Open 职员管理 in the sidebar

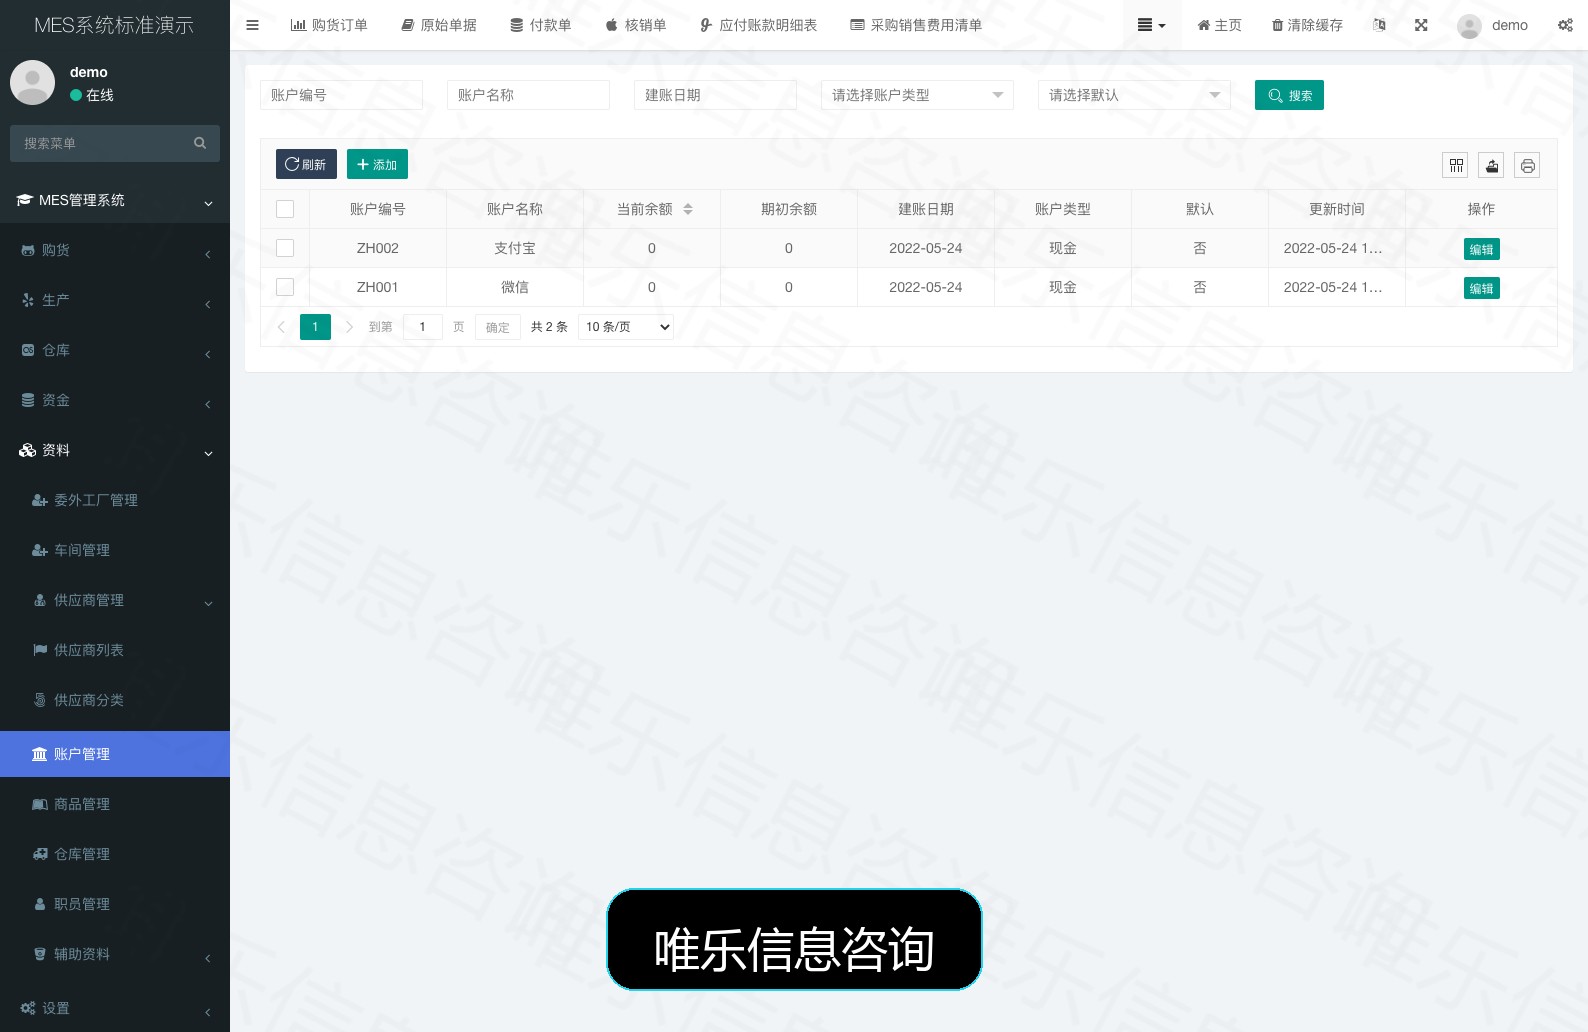coord(115,904)
